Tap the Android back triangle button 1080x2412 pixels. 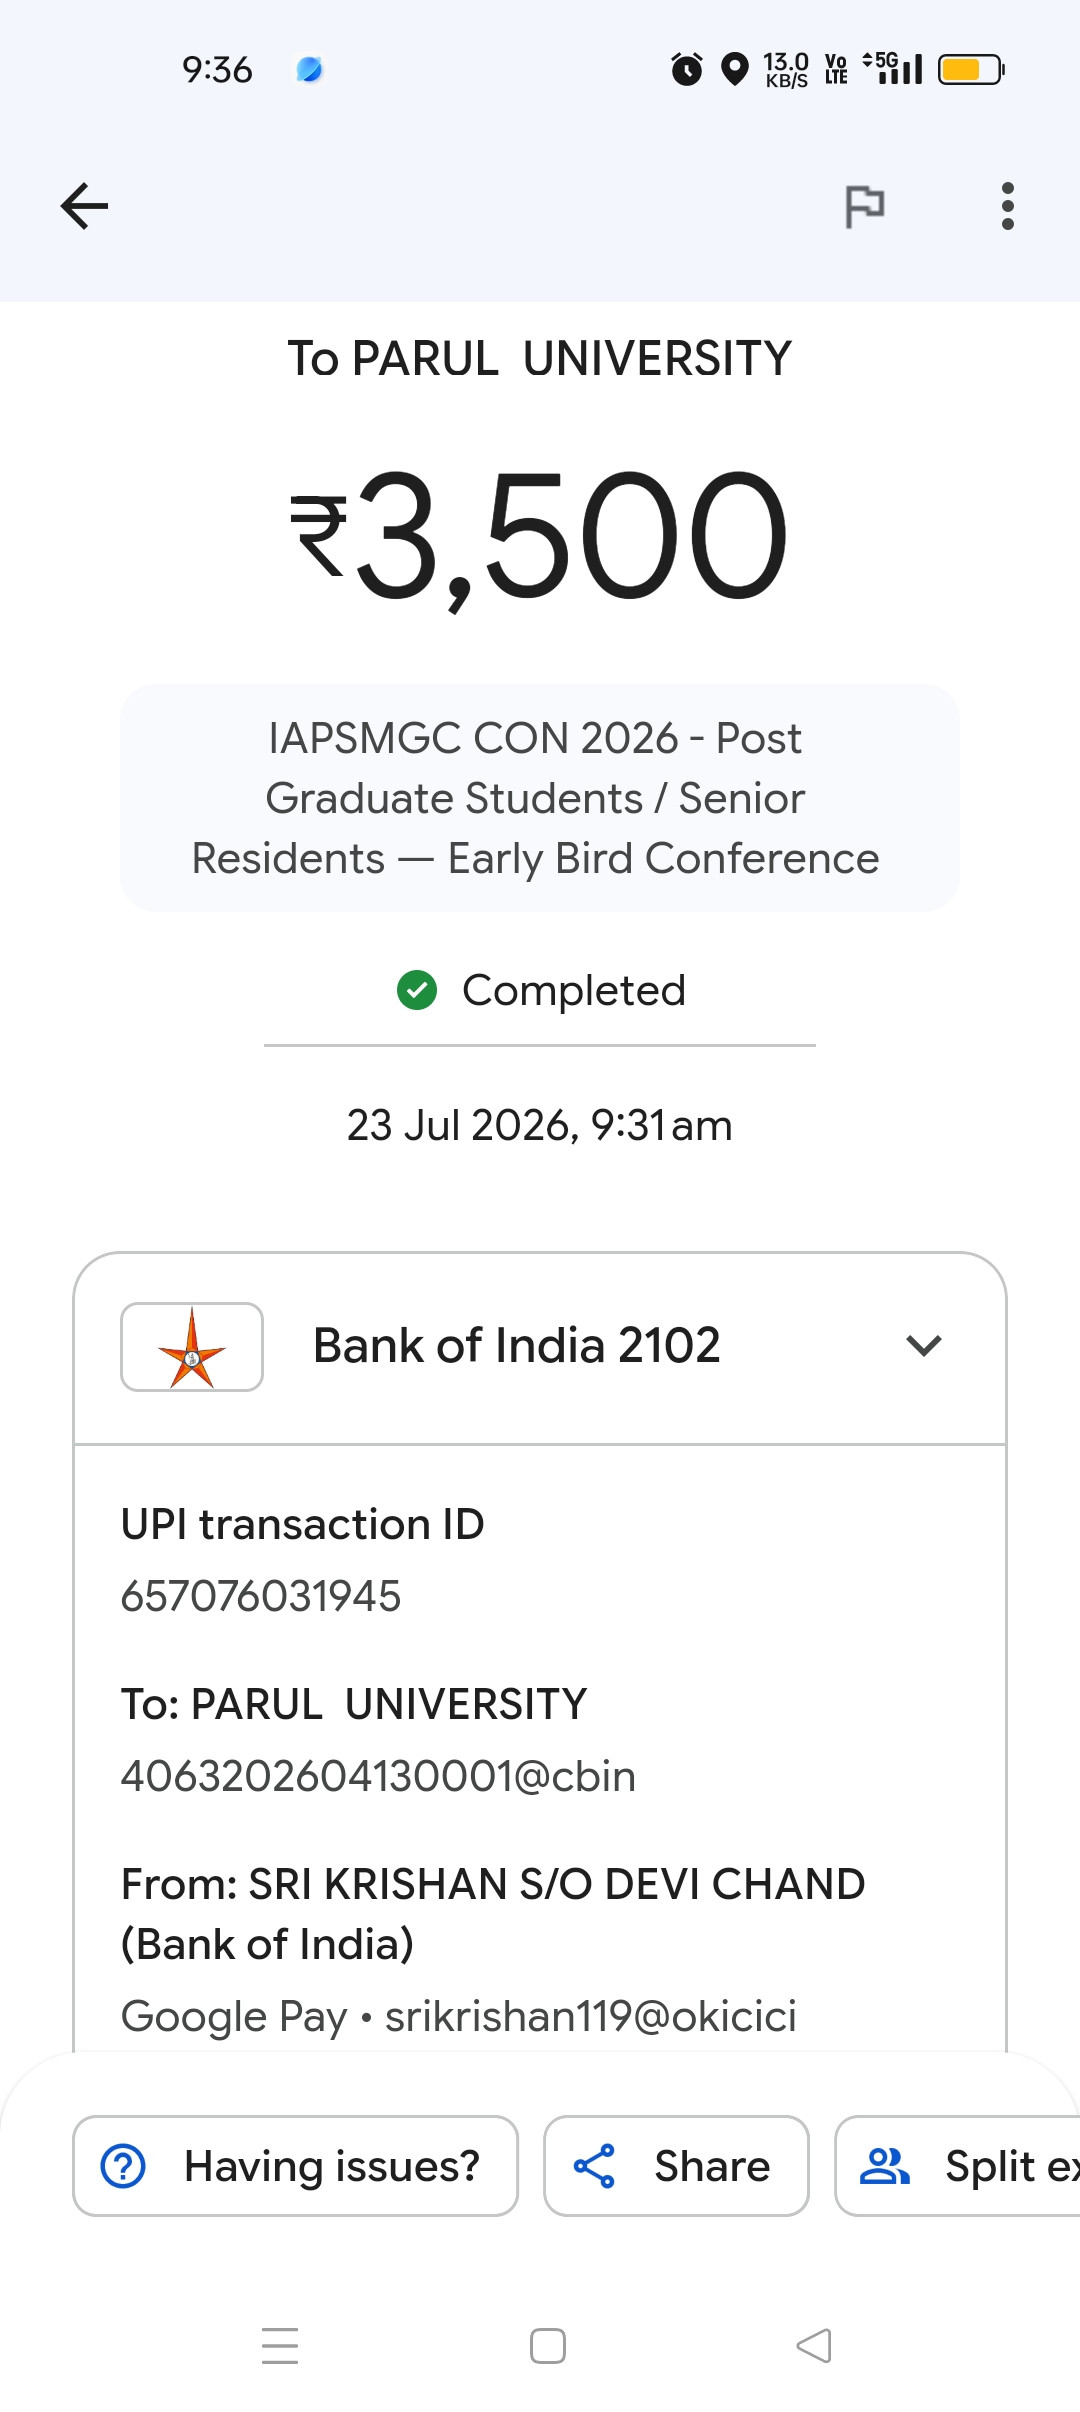coord(814,2346)
